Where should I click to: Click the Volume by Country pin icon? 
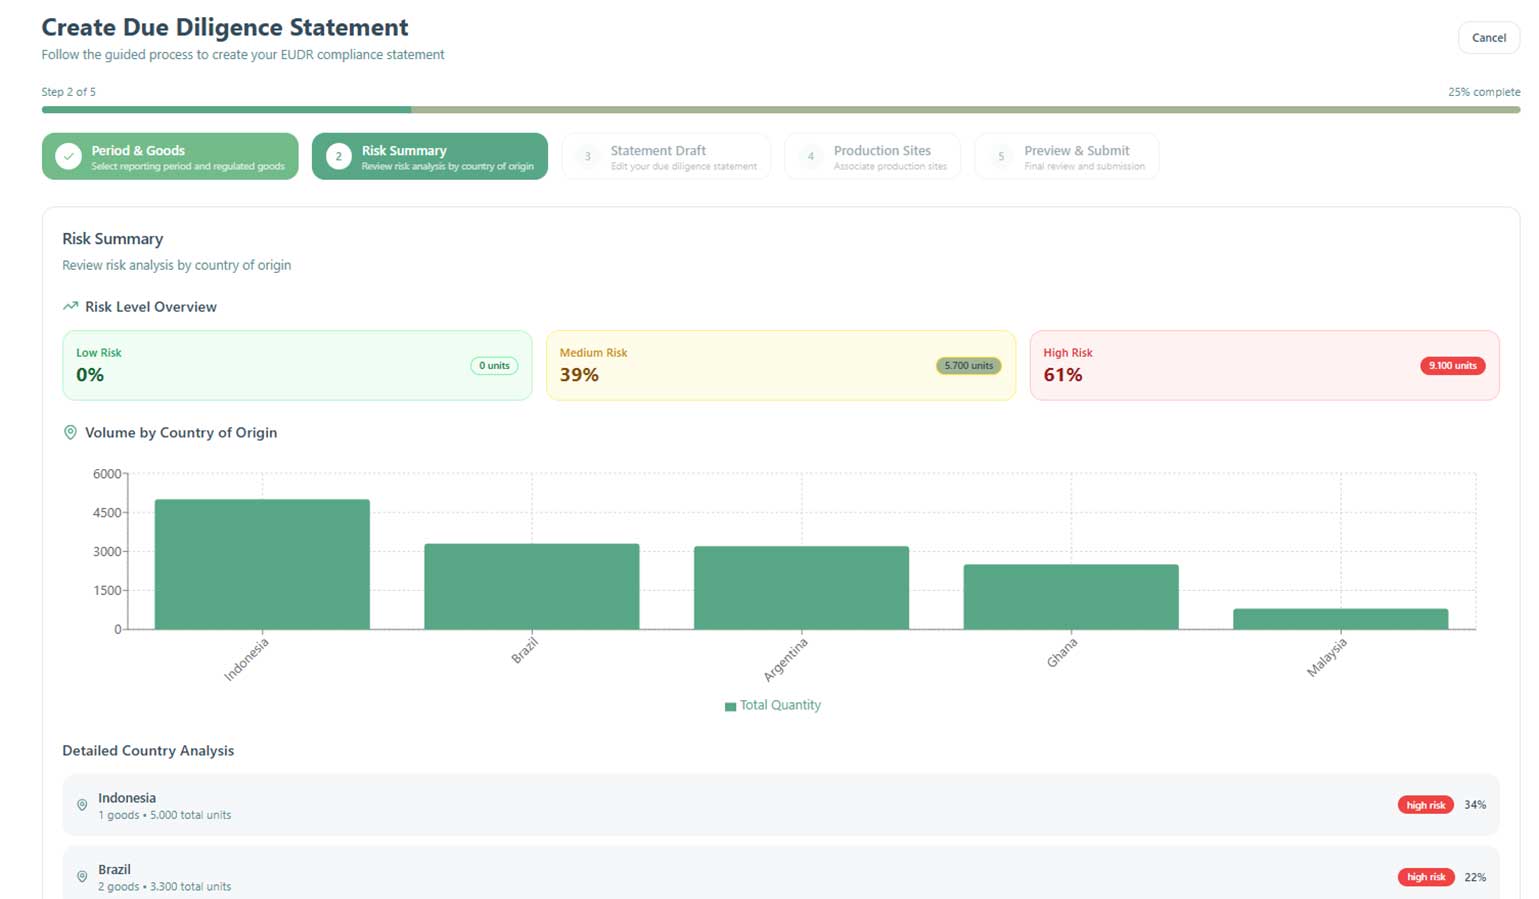(70, 433)
